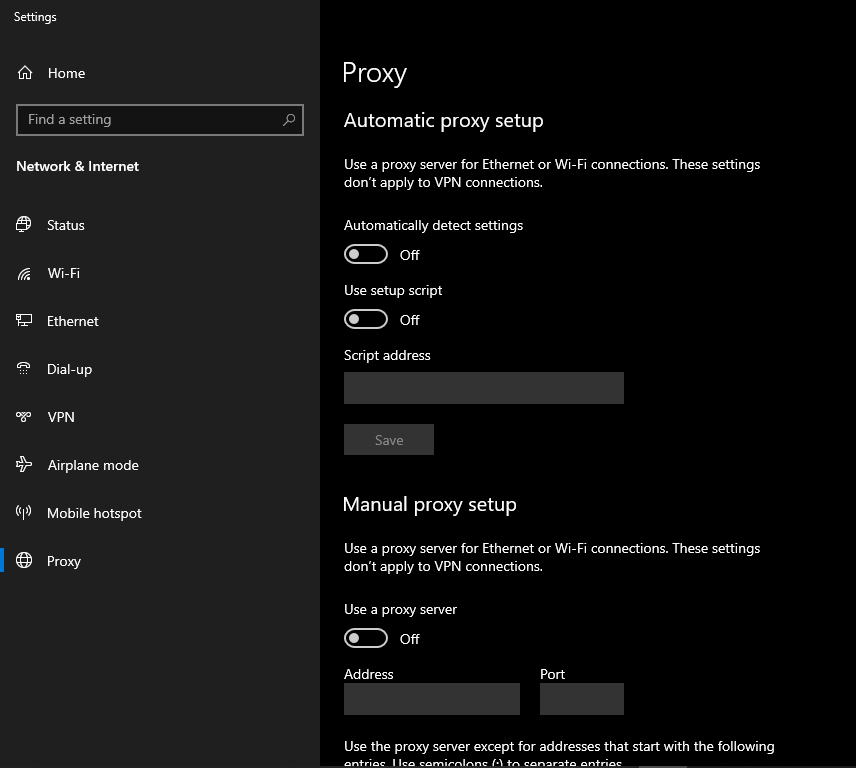This screenshot has height=768, width=856.
Task: Click the Mobile hotspot antenna icon
Action: tap(23, 512)
